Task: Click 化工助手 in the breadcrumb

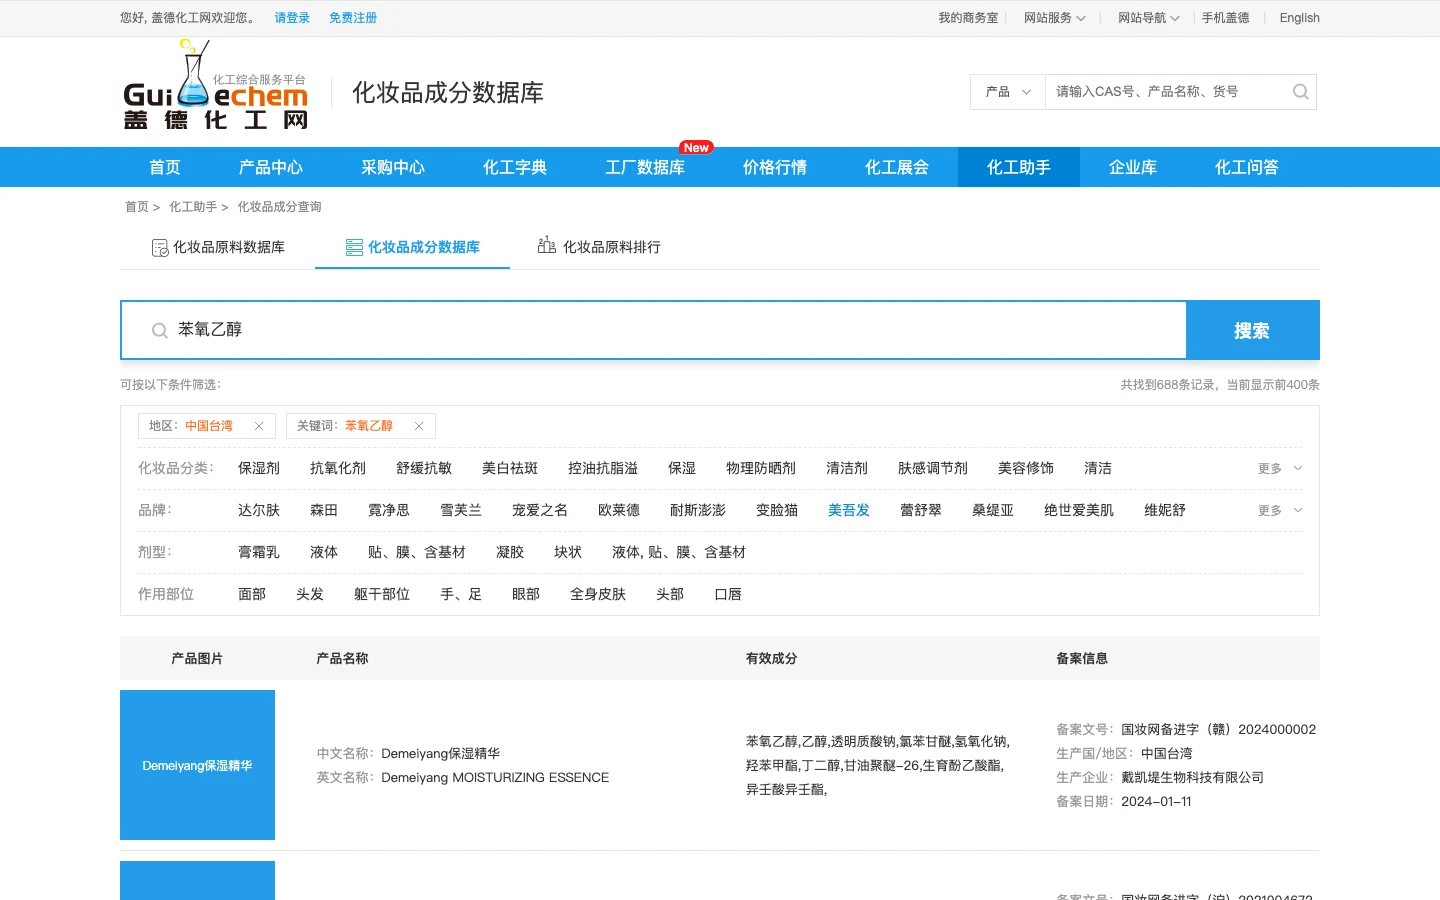Action: coord(193,207)
